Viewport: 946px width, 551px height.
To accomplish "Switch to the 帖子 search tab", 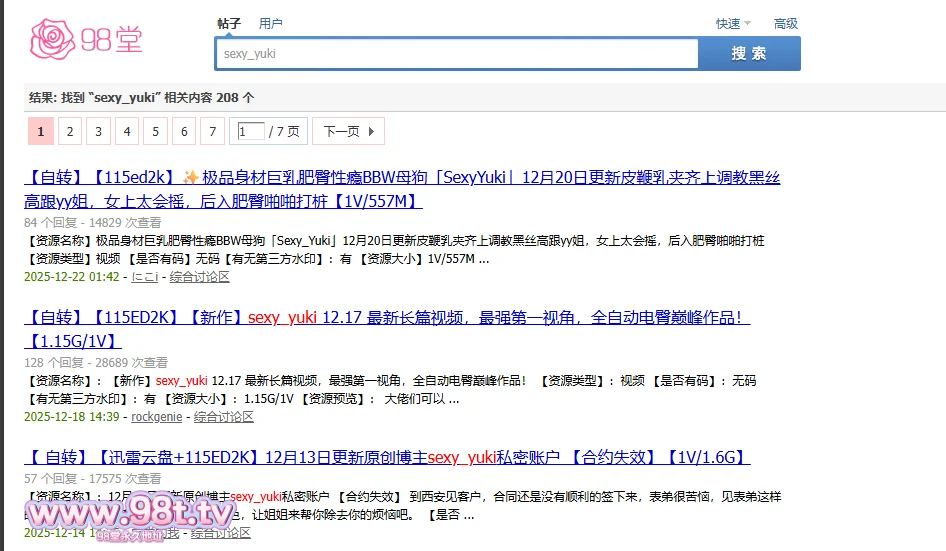I will [229, 23].
